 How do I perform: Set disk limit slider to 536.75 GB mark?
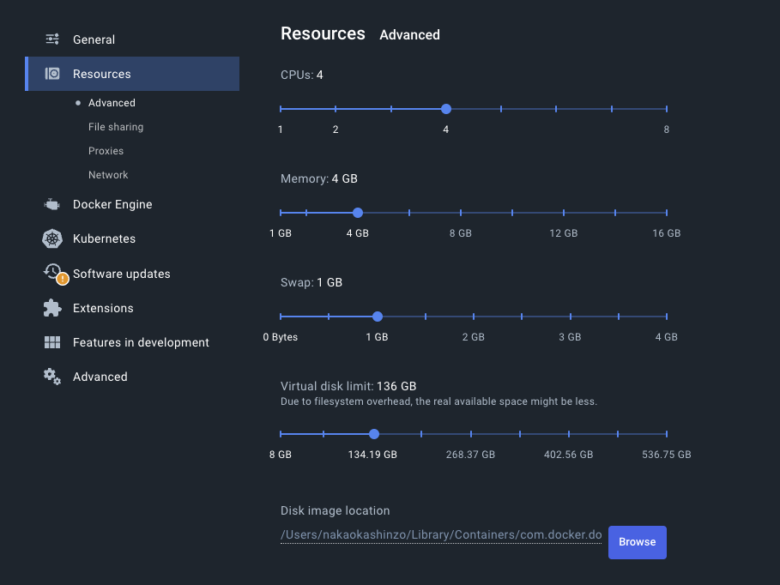coord(667,434)
